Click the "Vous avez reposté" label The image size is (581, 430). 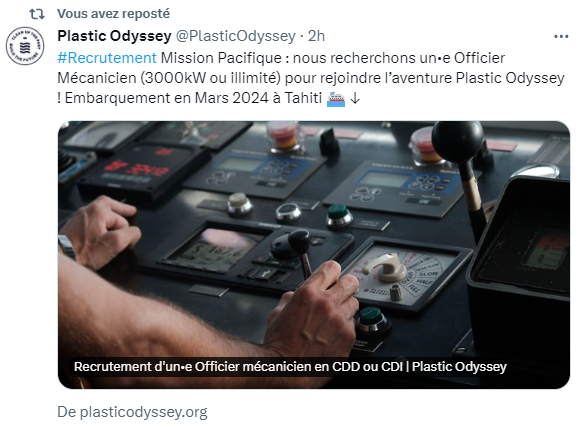113,14
